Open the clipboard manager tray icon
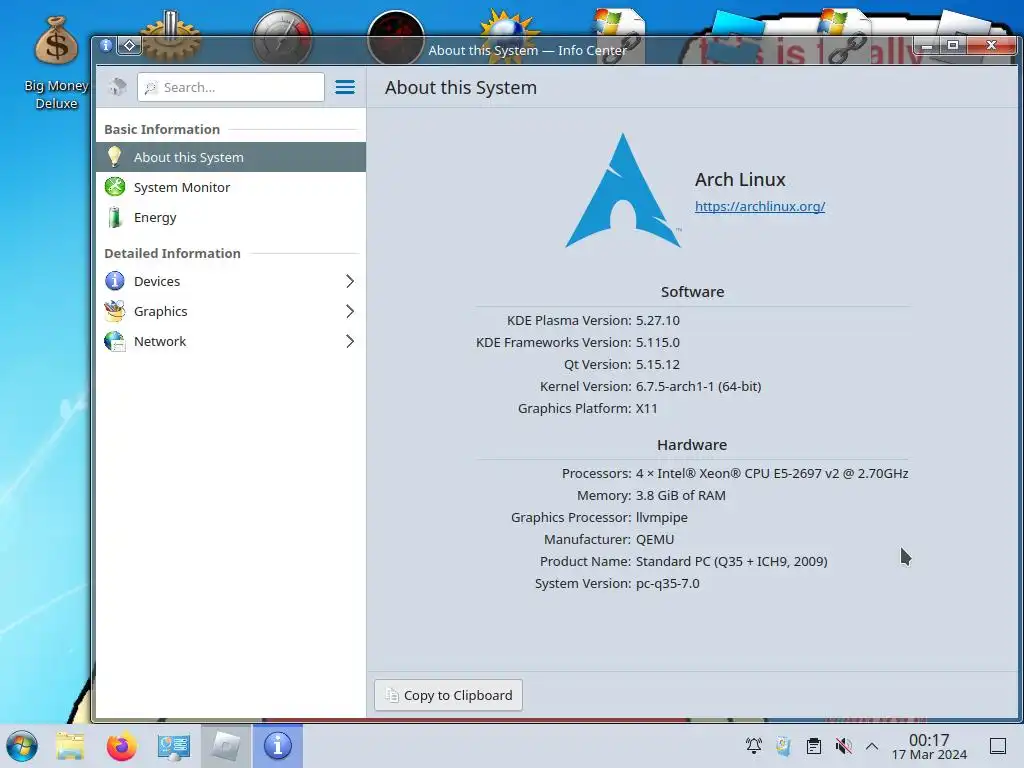Screen dimensions: 1024x768 [x=814, y=746]
